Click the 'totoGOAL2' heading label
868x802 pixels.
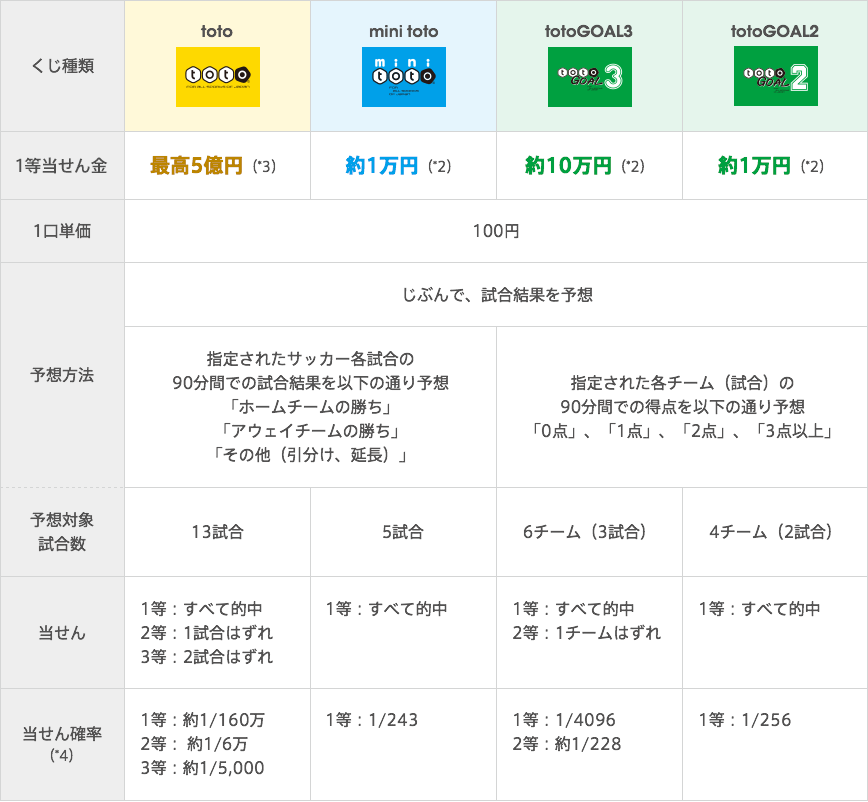click(x=775, y=31)
